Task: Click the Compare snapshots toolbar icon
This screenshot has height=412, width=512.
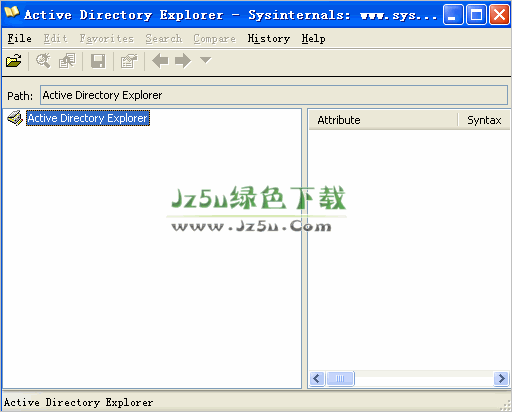Action: pos(67,61)
